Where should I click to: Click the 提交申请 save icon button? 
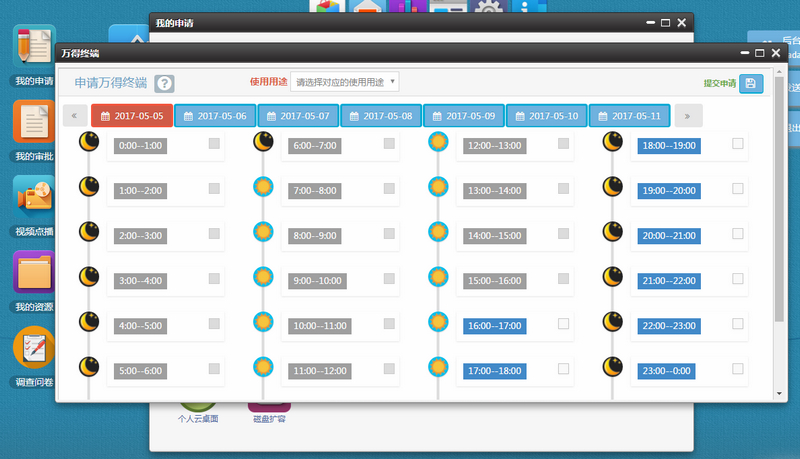click(x=751, y=84)
